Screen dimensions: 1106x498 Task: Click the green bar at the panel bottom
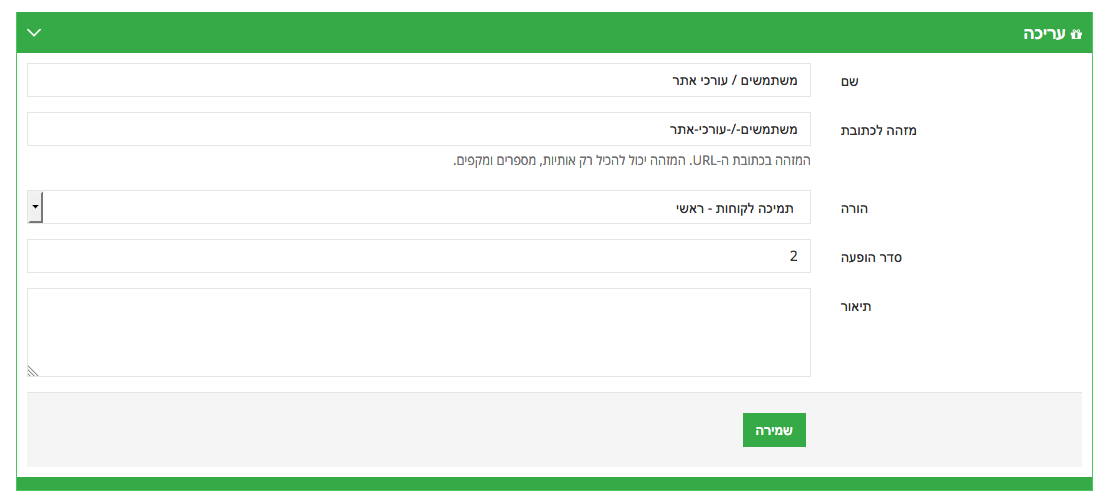[x=554, y=483]
